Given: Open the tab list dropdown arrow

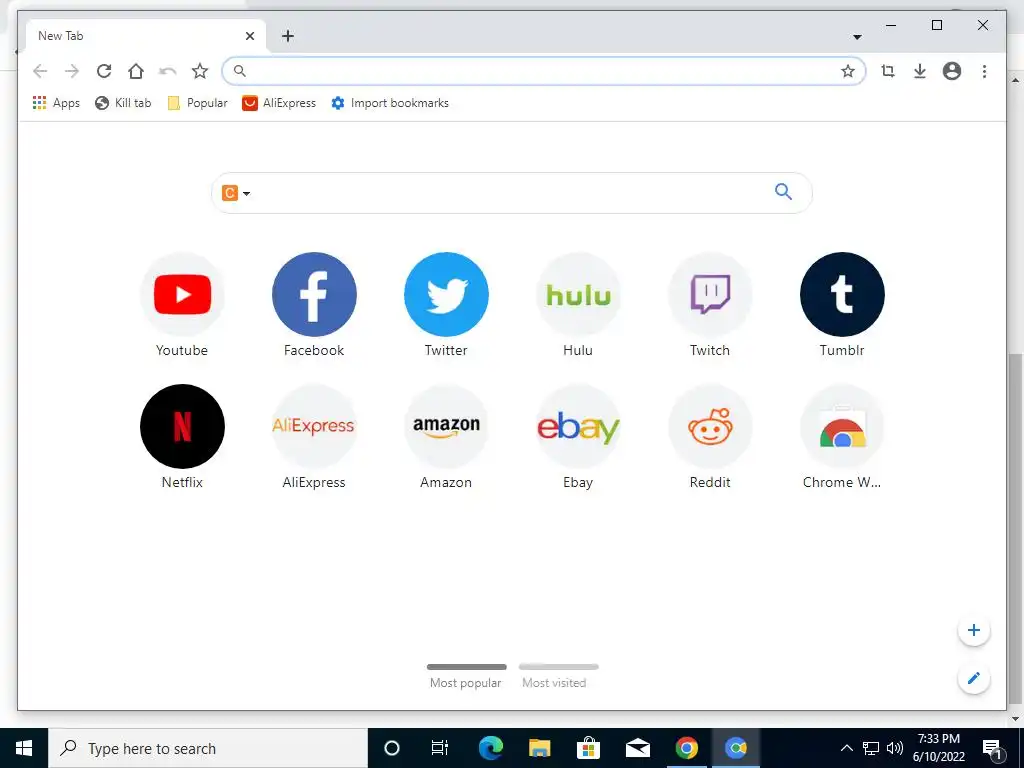Looking at the screenshot, I should (x=857, y=37).
